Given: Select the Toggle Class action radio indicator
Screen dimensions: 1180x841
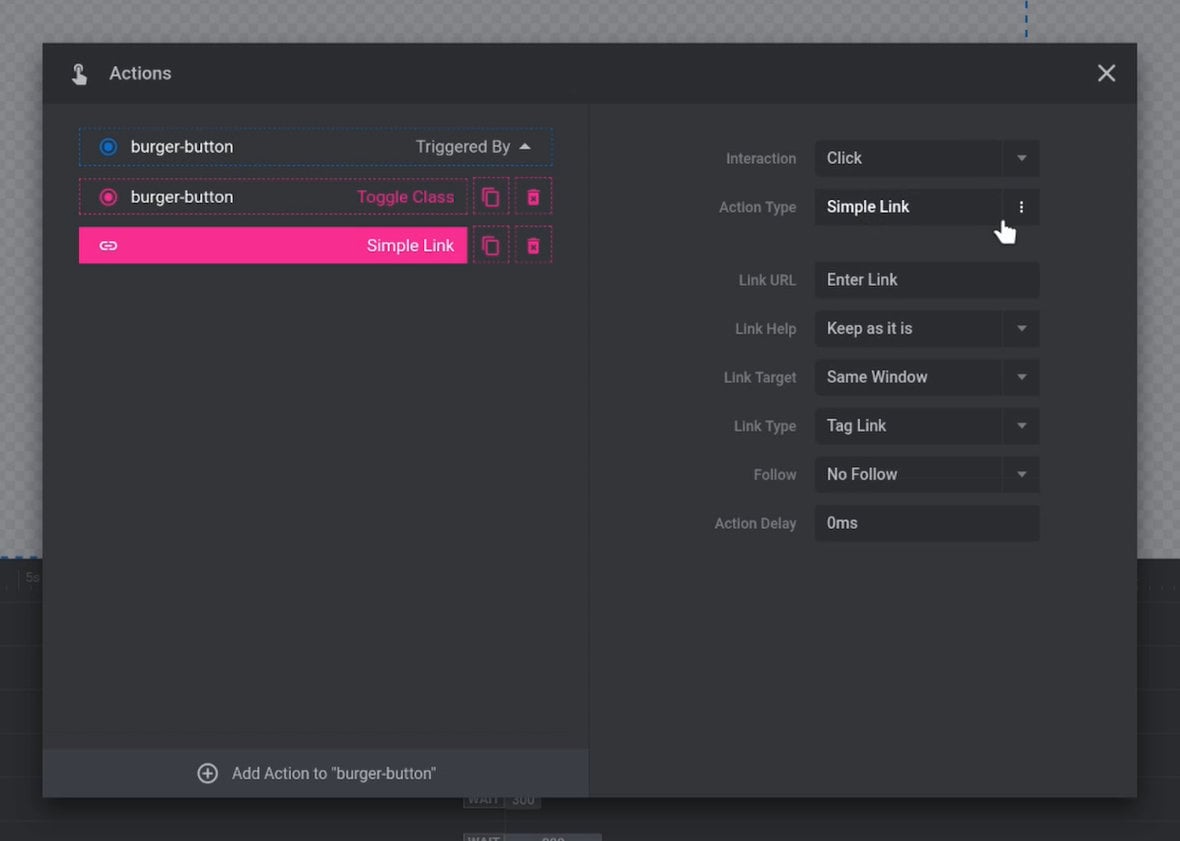Looking at the screenshot, I should click(x=108, y=196).
